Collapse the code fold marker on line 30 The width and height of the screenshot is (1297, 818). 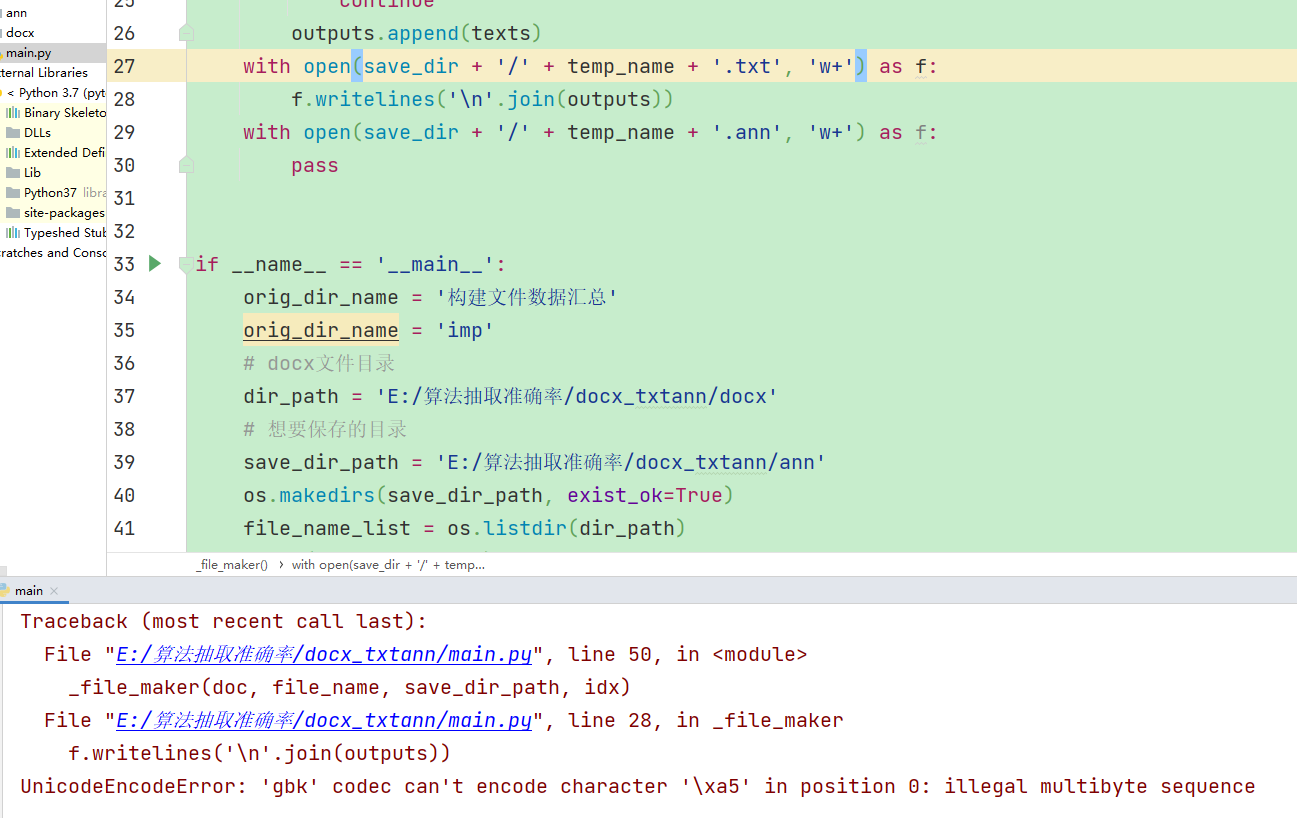coord(186,165)
